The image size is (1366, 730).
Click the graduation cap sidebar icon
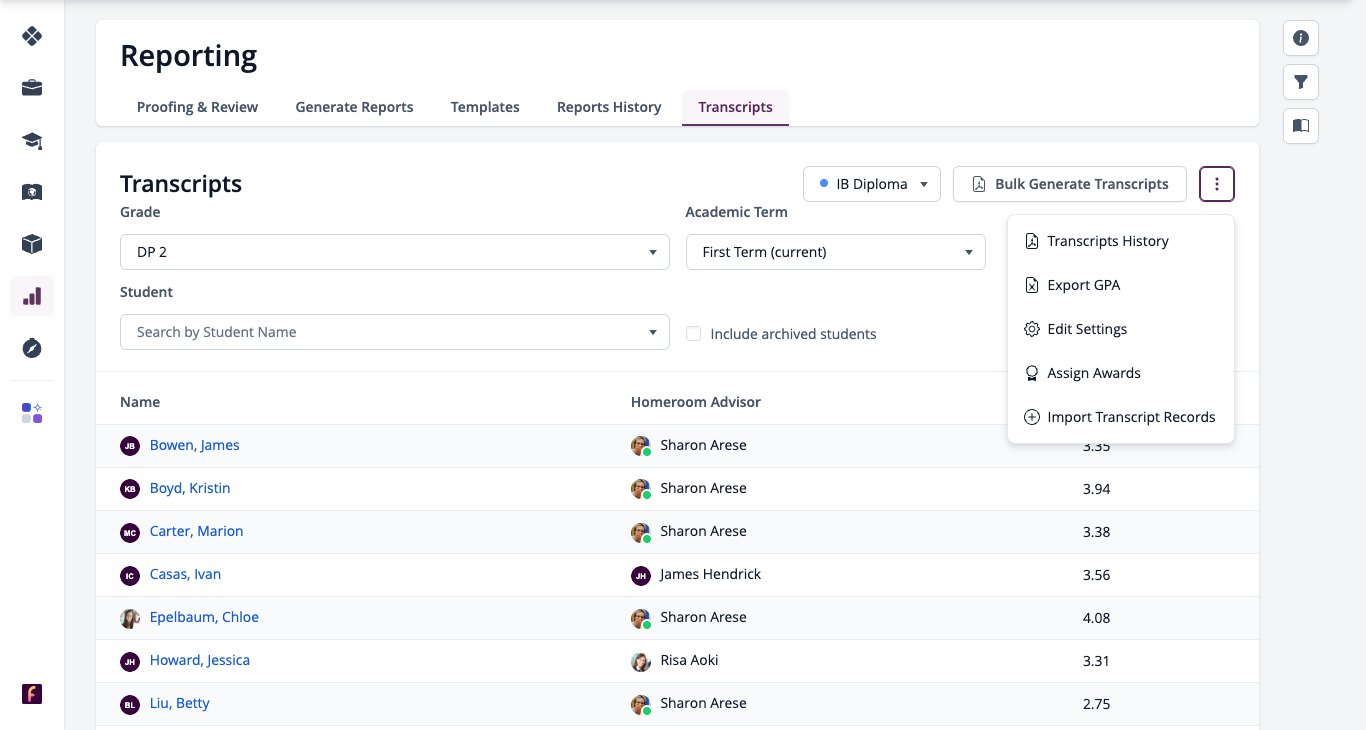tap(32, 140)
